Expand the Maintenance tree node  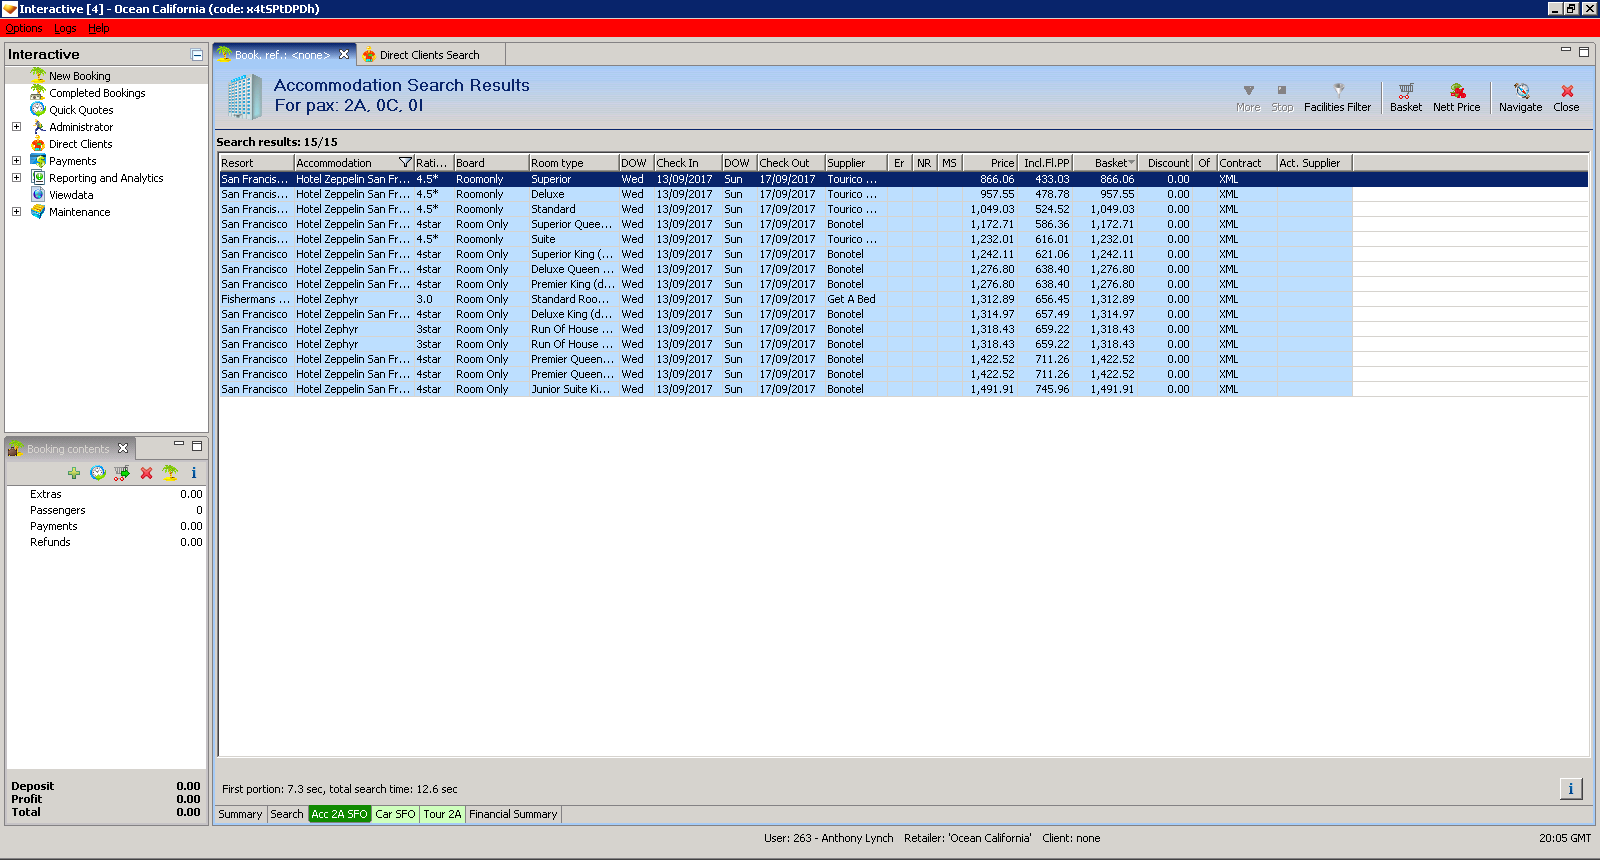pos(16,212)
